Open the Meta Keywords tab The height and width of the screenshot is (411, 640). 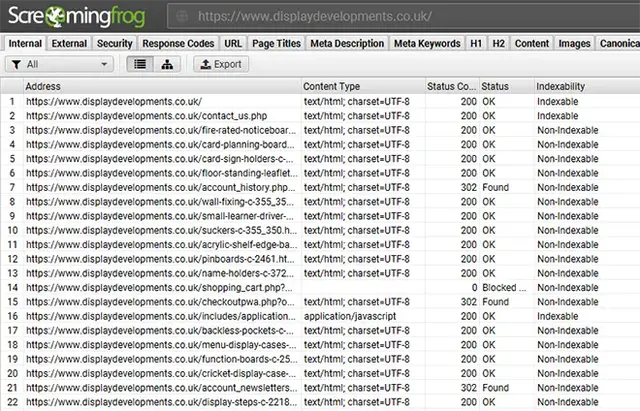click(427, 43)
